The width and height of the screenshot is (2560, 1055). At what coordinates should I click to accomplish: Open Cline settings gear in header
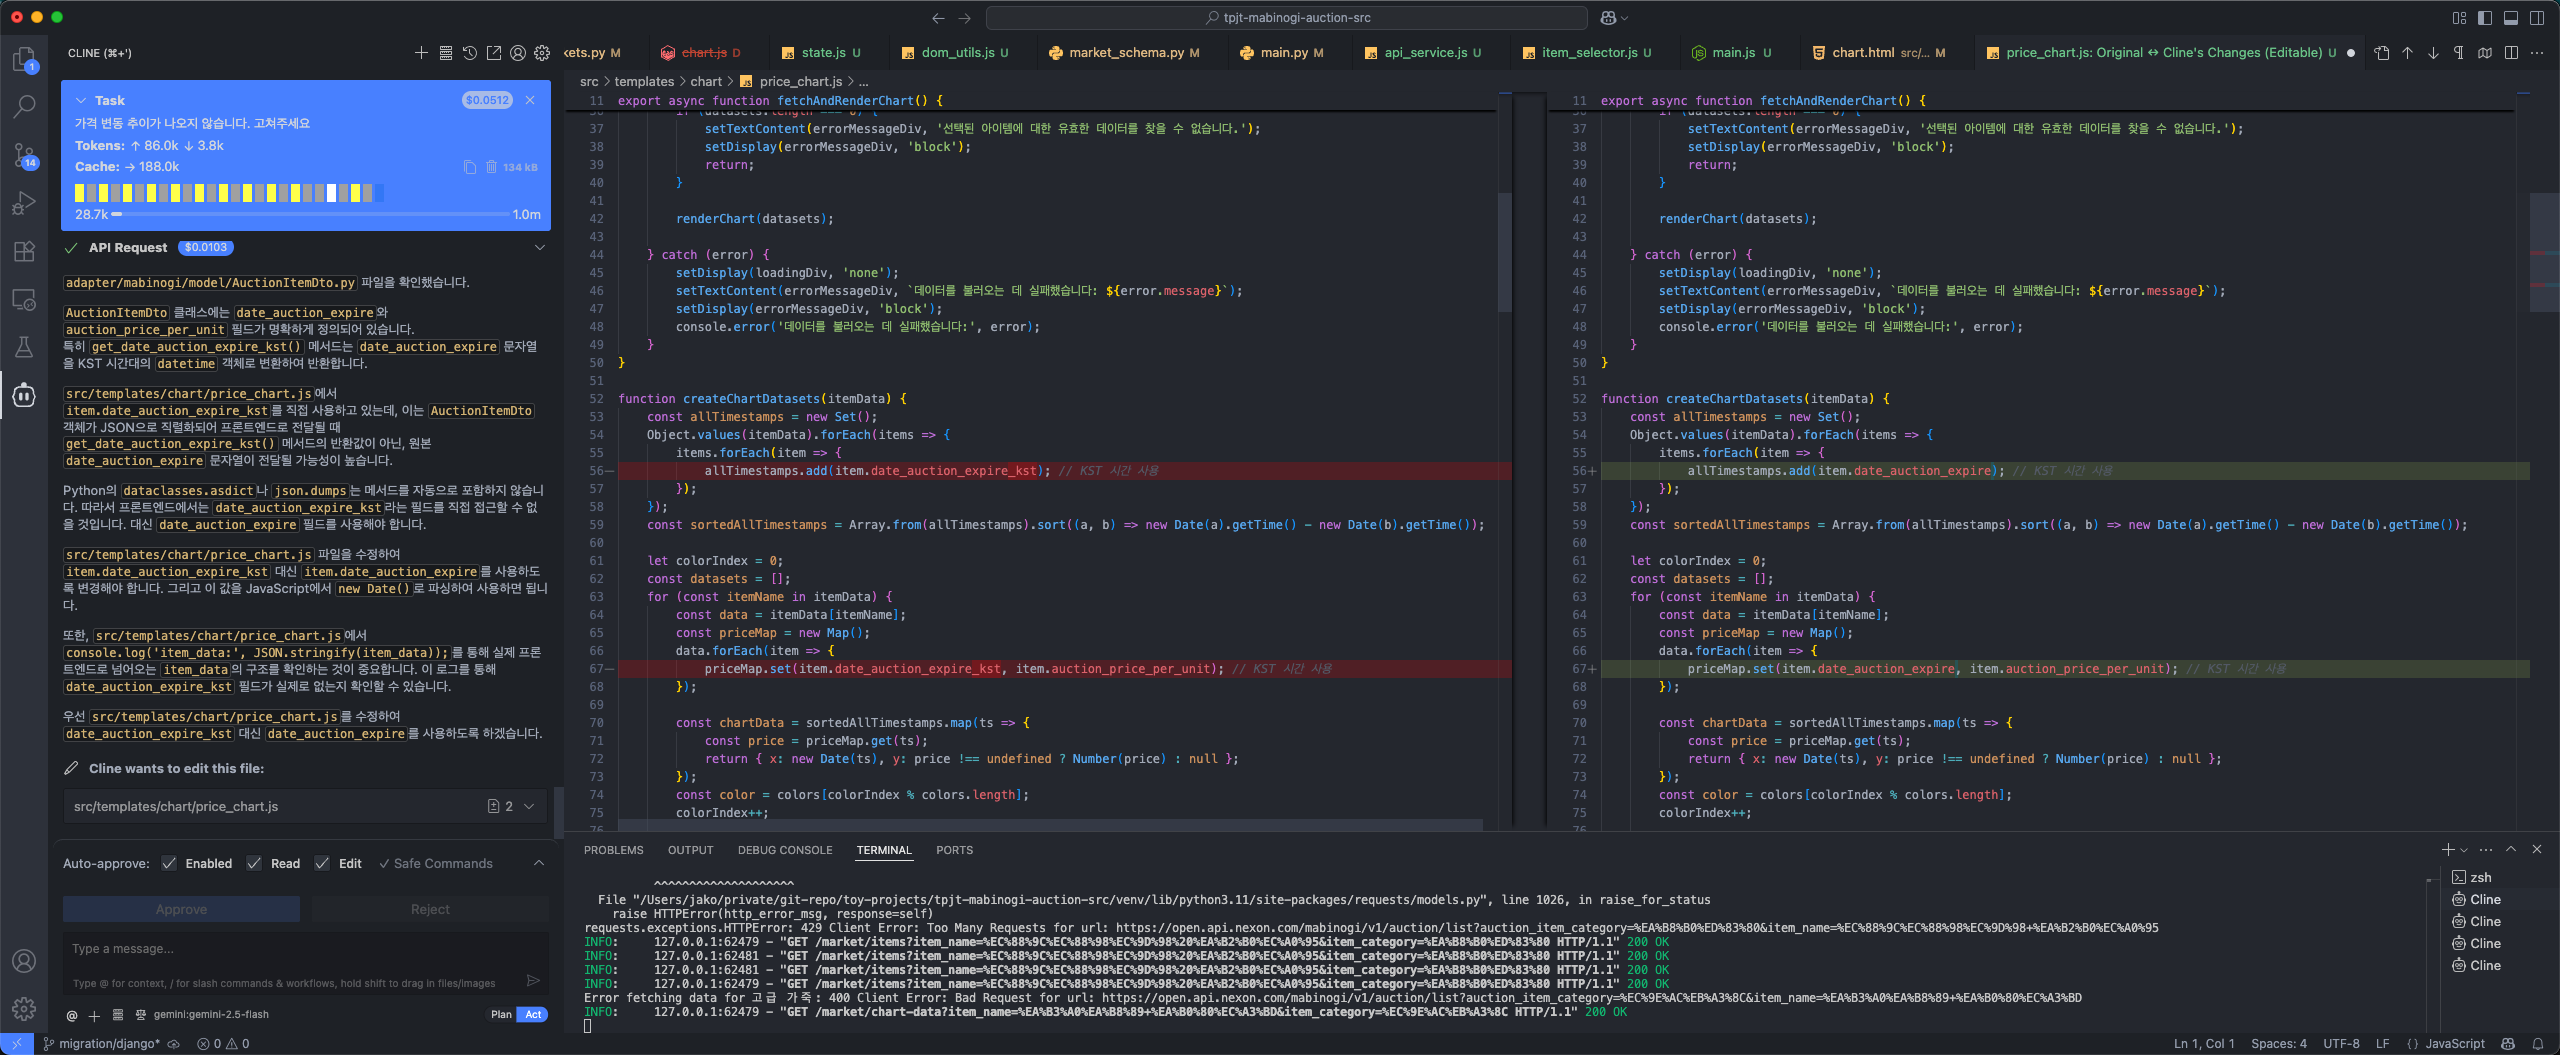point(542,53)
